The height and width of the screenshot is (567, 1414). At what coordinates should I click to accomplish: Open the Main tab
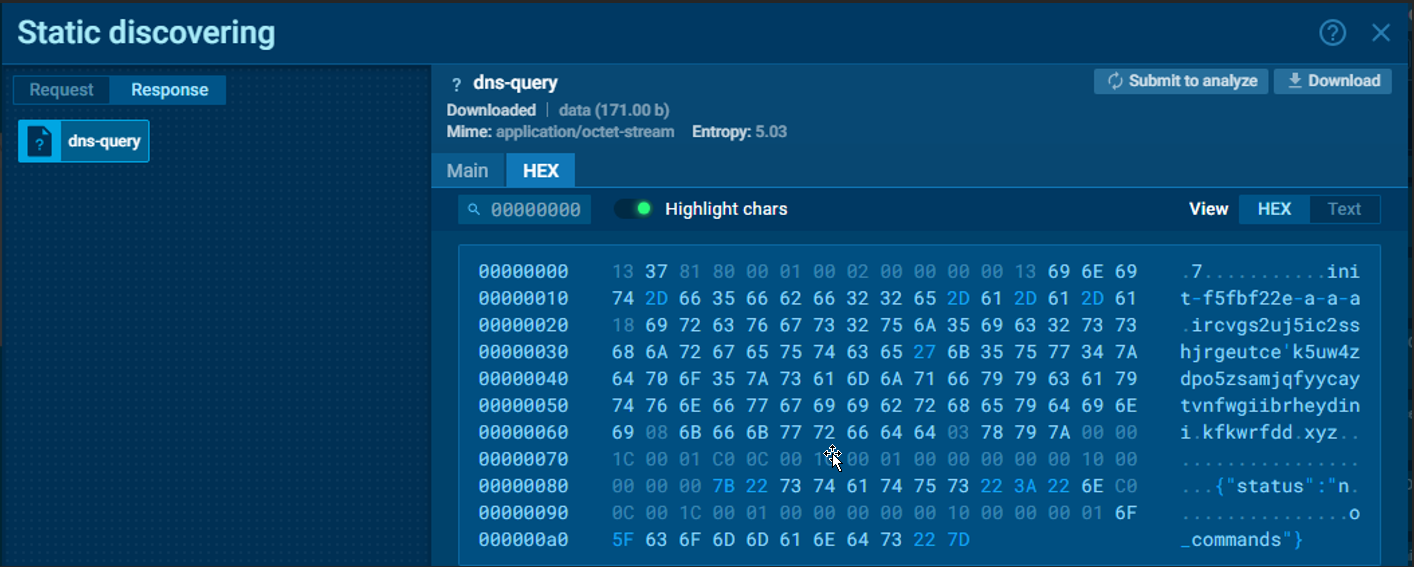click(x=467, y=171)
